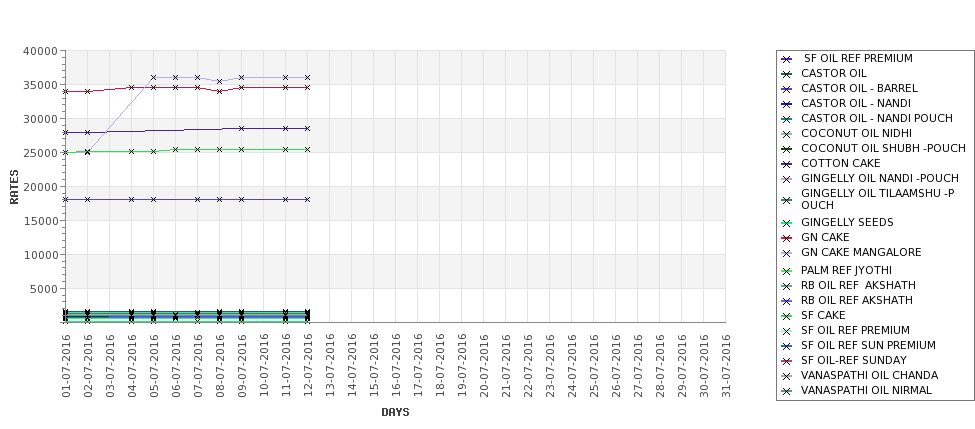Select the CASTOR OIL - NANDI label
The image size is (975, 429).
click(856, 103)
